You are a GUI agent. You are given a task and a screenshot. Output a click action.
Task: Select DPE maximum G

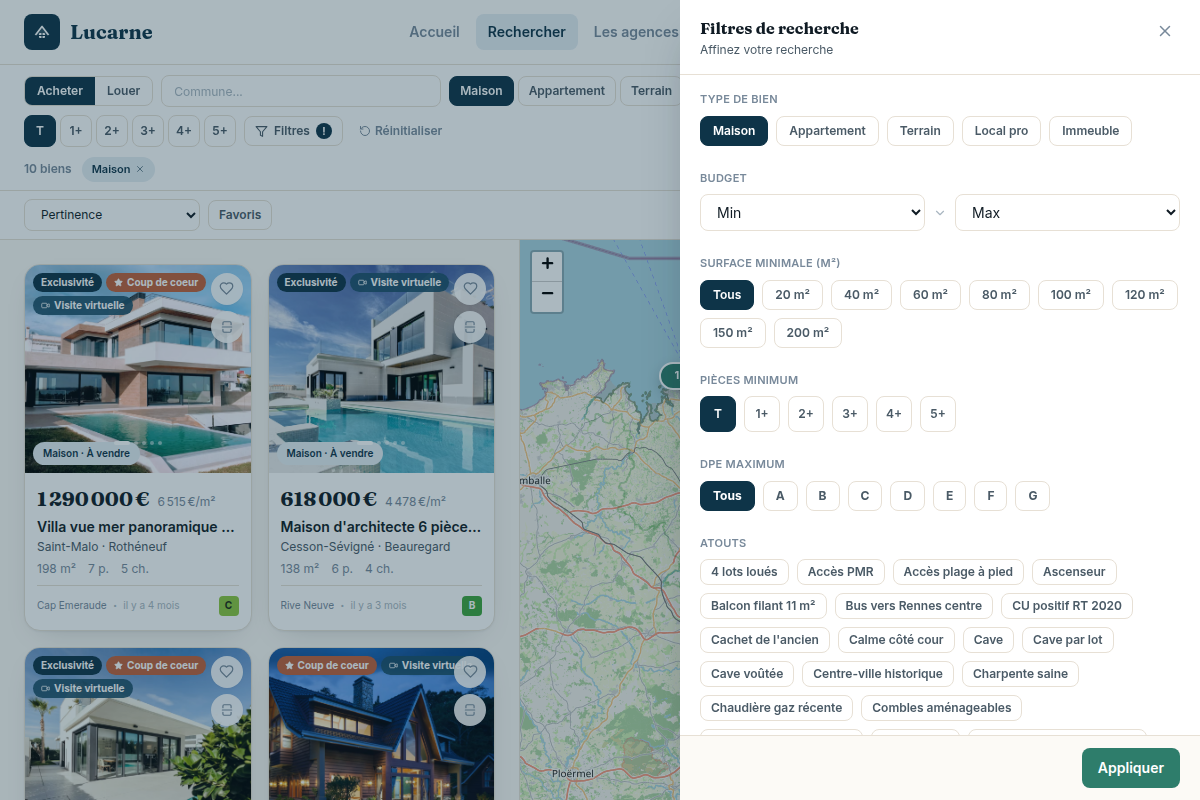[1032, 496]
